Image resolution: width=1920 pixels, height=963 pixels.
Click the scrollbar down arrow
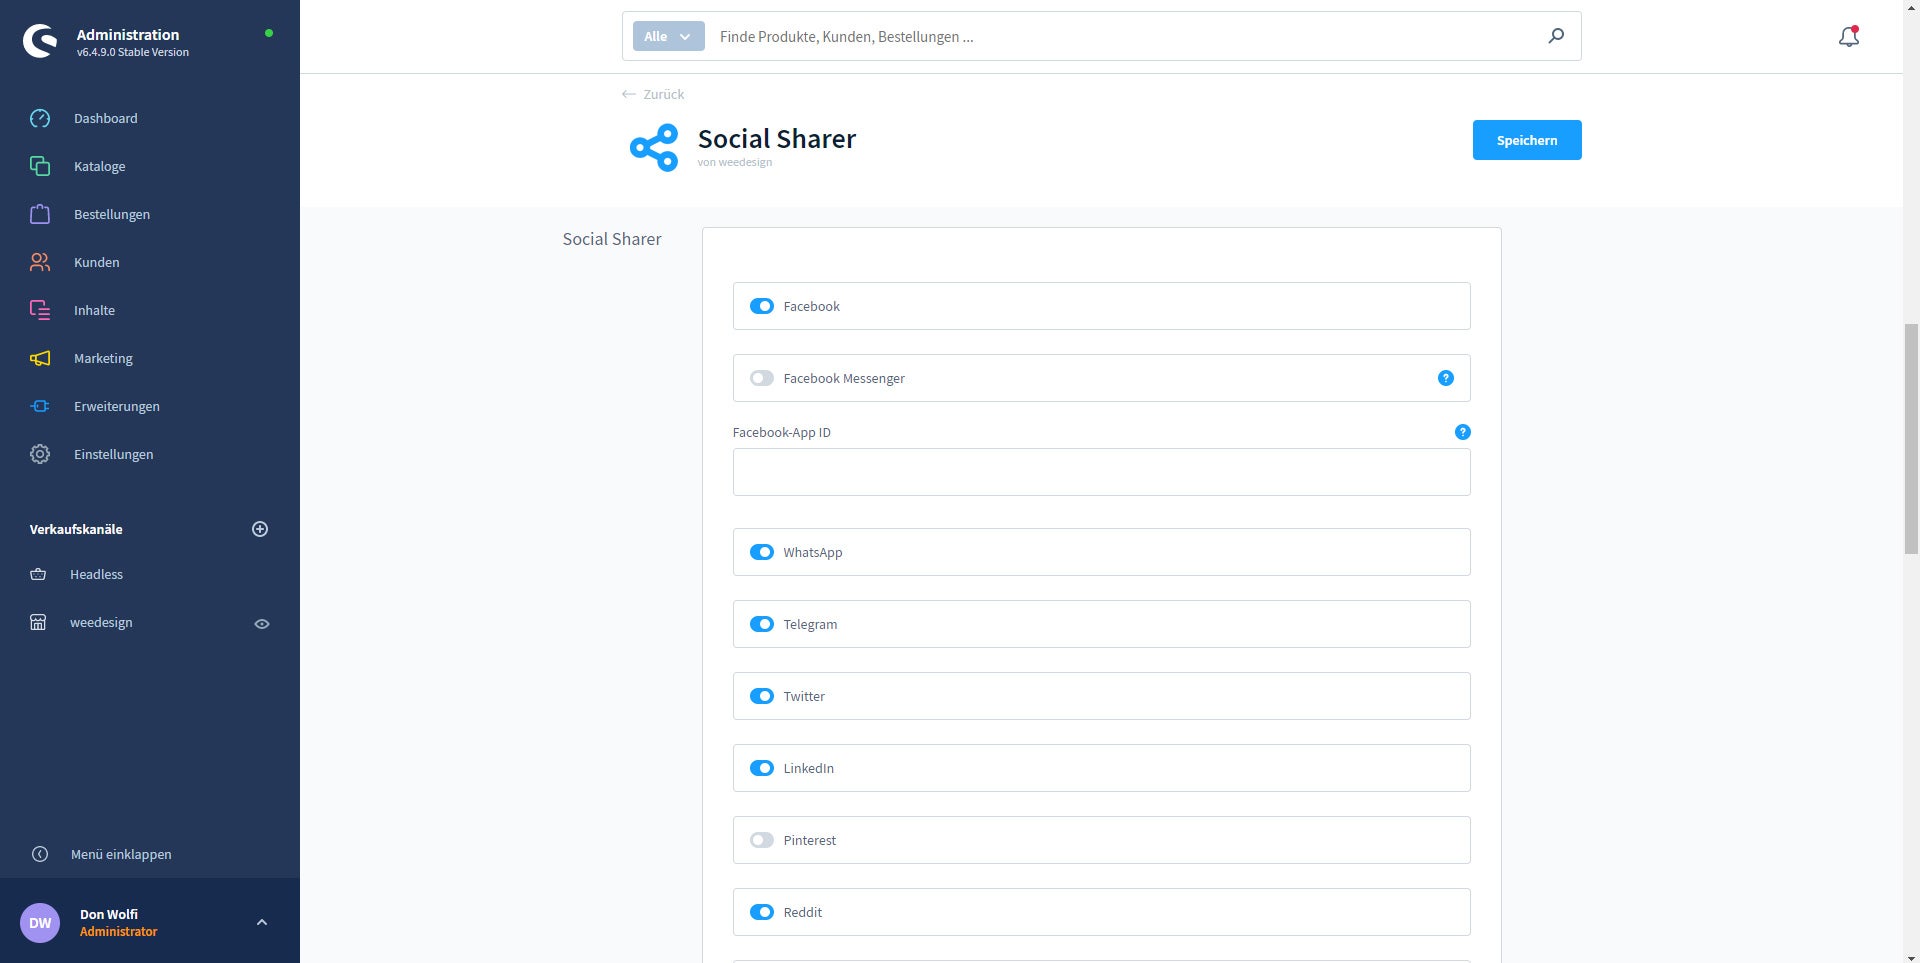1911,956
